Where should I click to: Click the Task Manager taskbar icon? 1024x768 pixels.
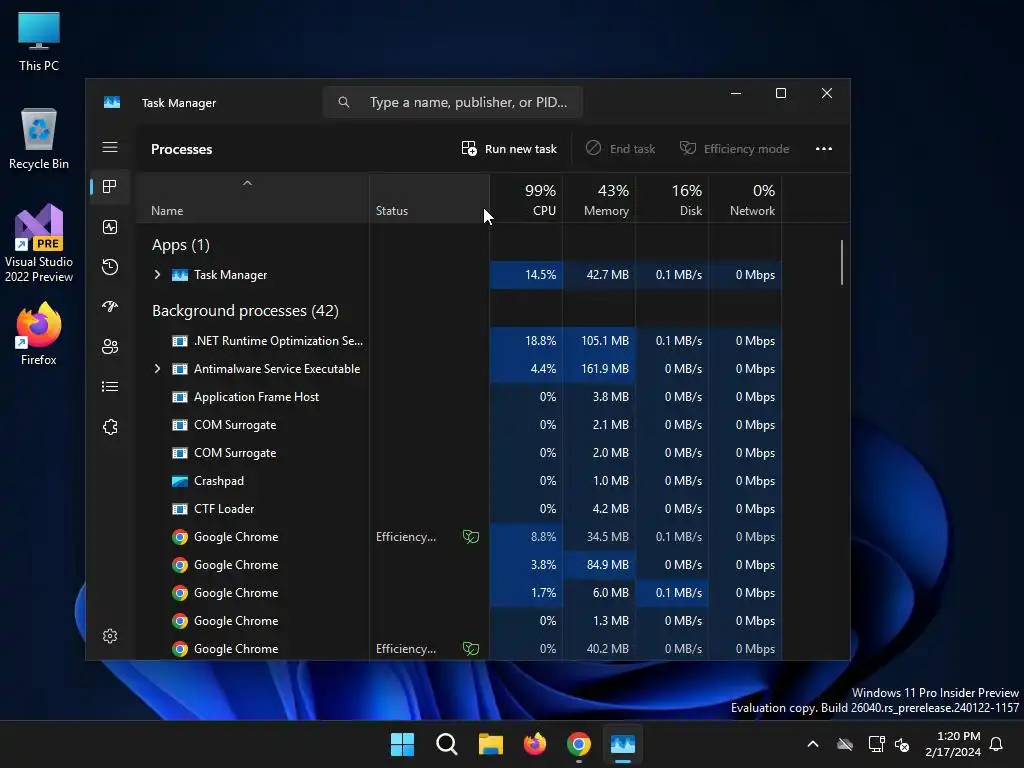coord(623,744)
